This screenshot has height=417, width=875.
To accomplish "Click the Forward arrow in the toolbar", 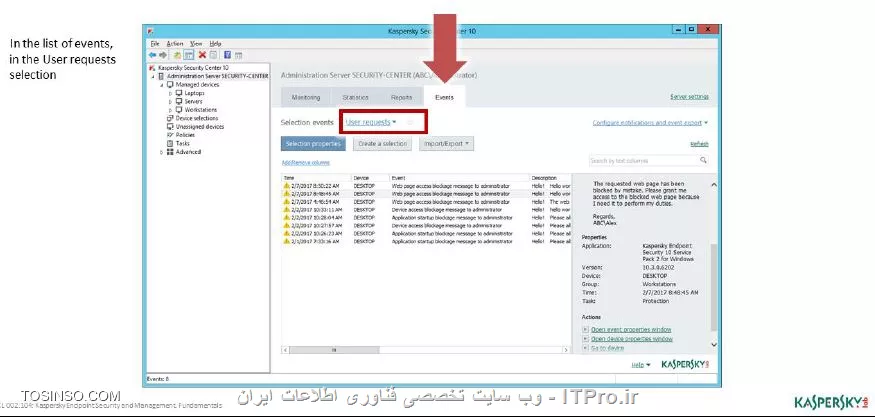I will click(x=162, y=55).
